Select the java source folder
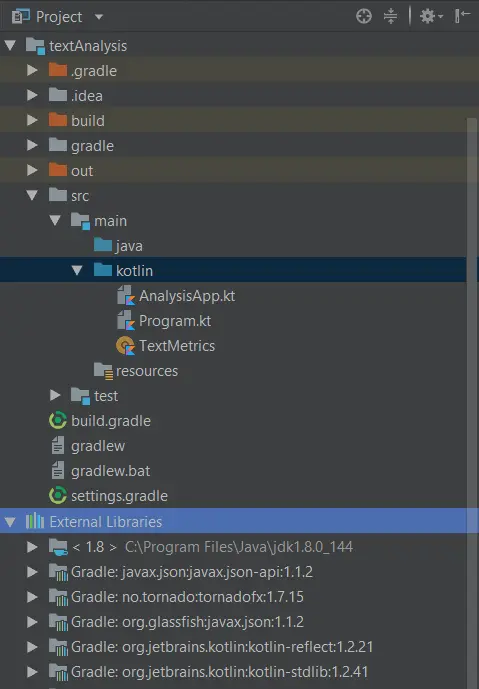This screenshot has width=479, height=689. pos(129,246)
